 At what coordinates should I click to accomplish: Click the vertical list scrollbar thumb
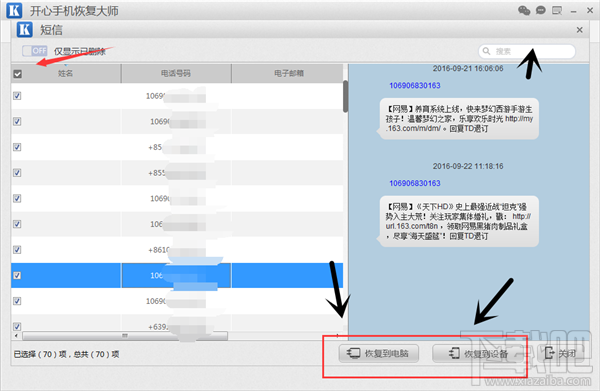coord(346,96)
